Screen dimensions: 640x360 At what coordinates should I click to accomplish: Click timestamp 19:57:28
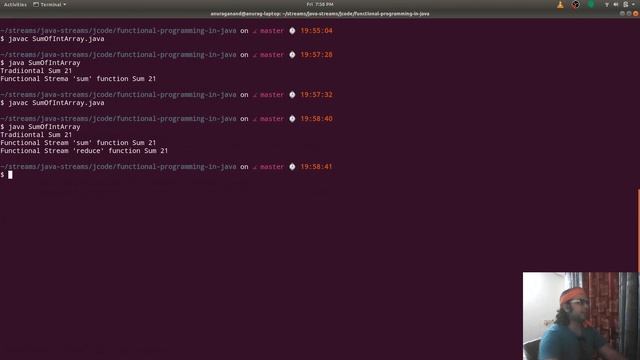[316, 55]
